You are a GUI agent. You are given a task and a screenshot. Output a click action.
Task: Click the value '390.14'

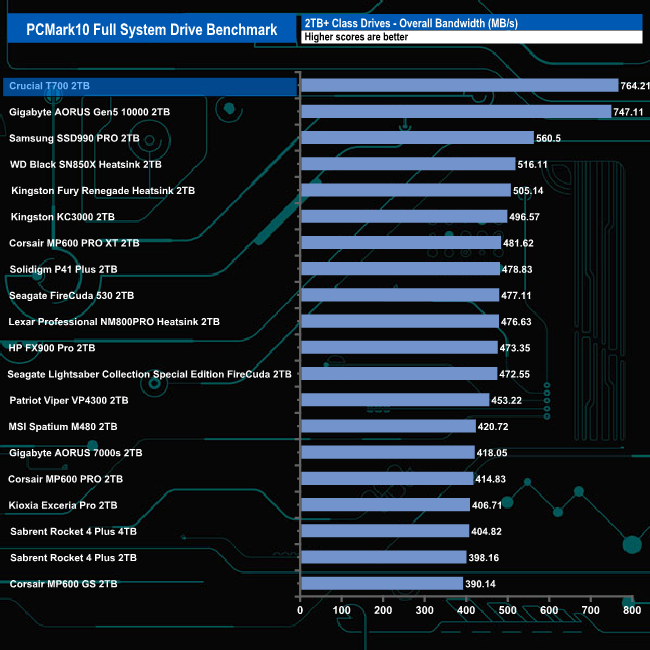click(x=480, y=584)
